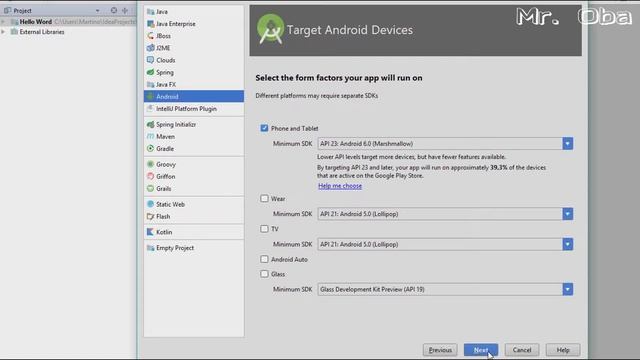
Task: Choose the Flash icon
Action: tap(150, 216)
